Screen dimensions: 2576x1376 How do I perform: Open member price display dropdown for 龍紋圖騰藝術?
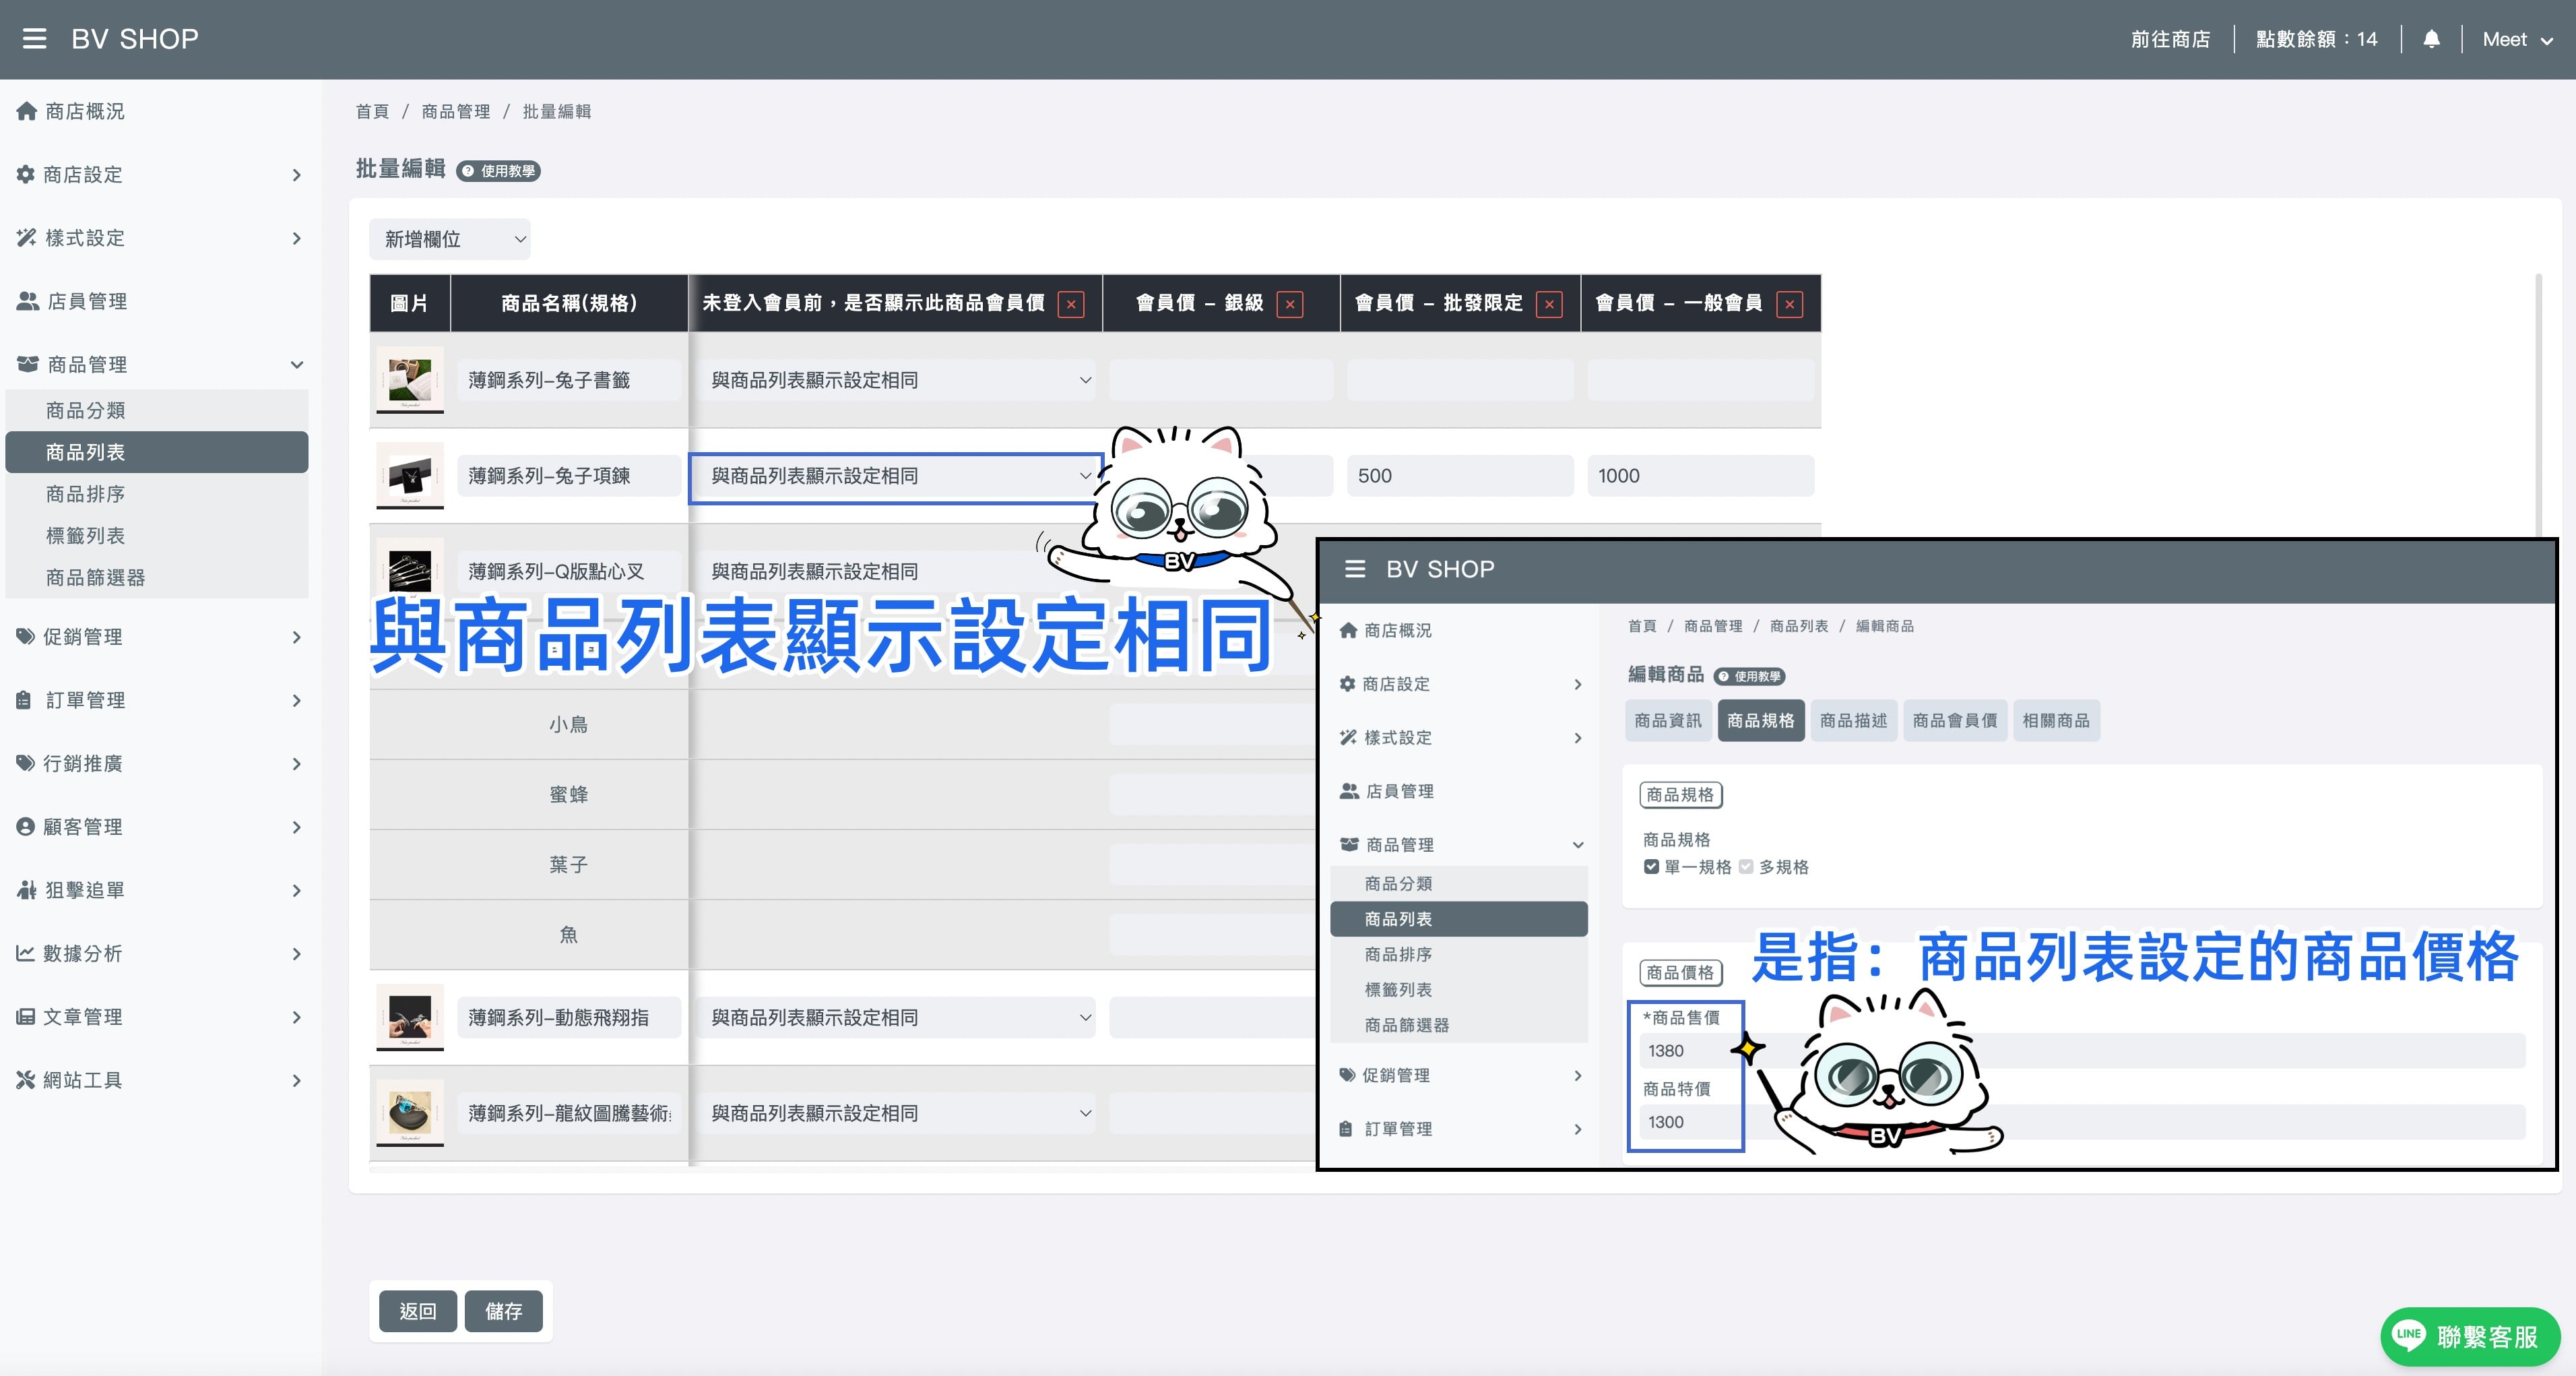[x=896, y=1113]
